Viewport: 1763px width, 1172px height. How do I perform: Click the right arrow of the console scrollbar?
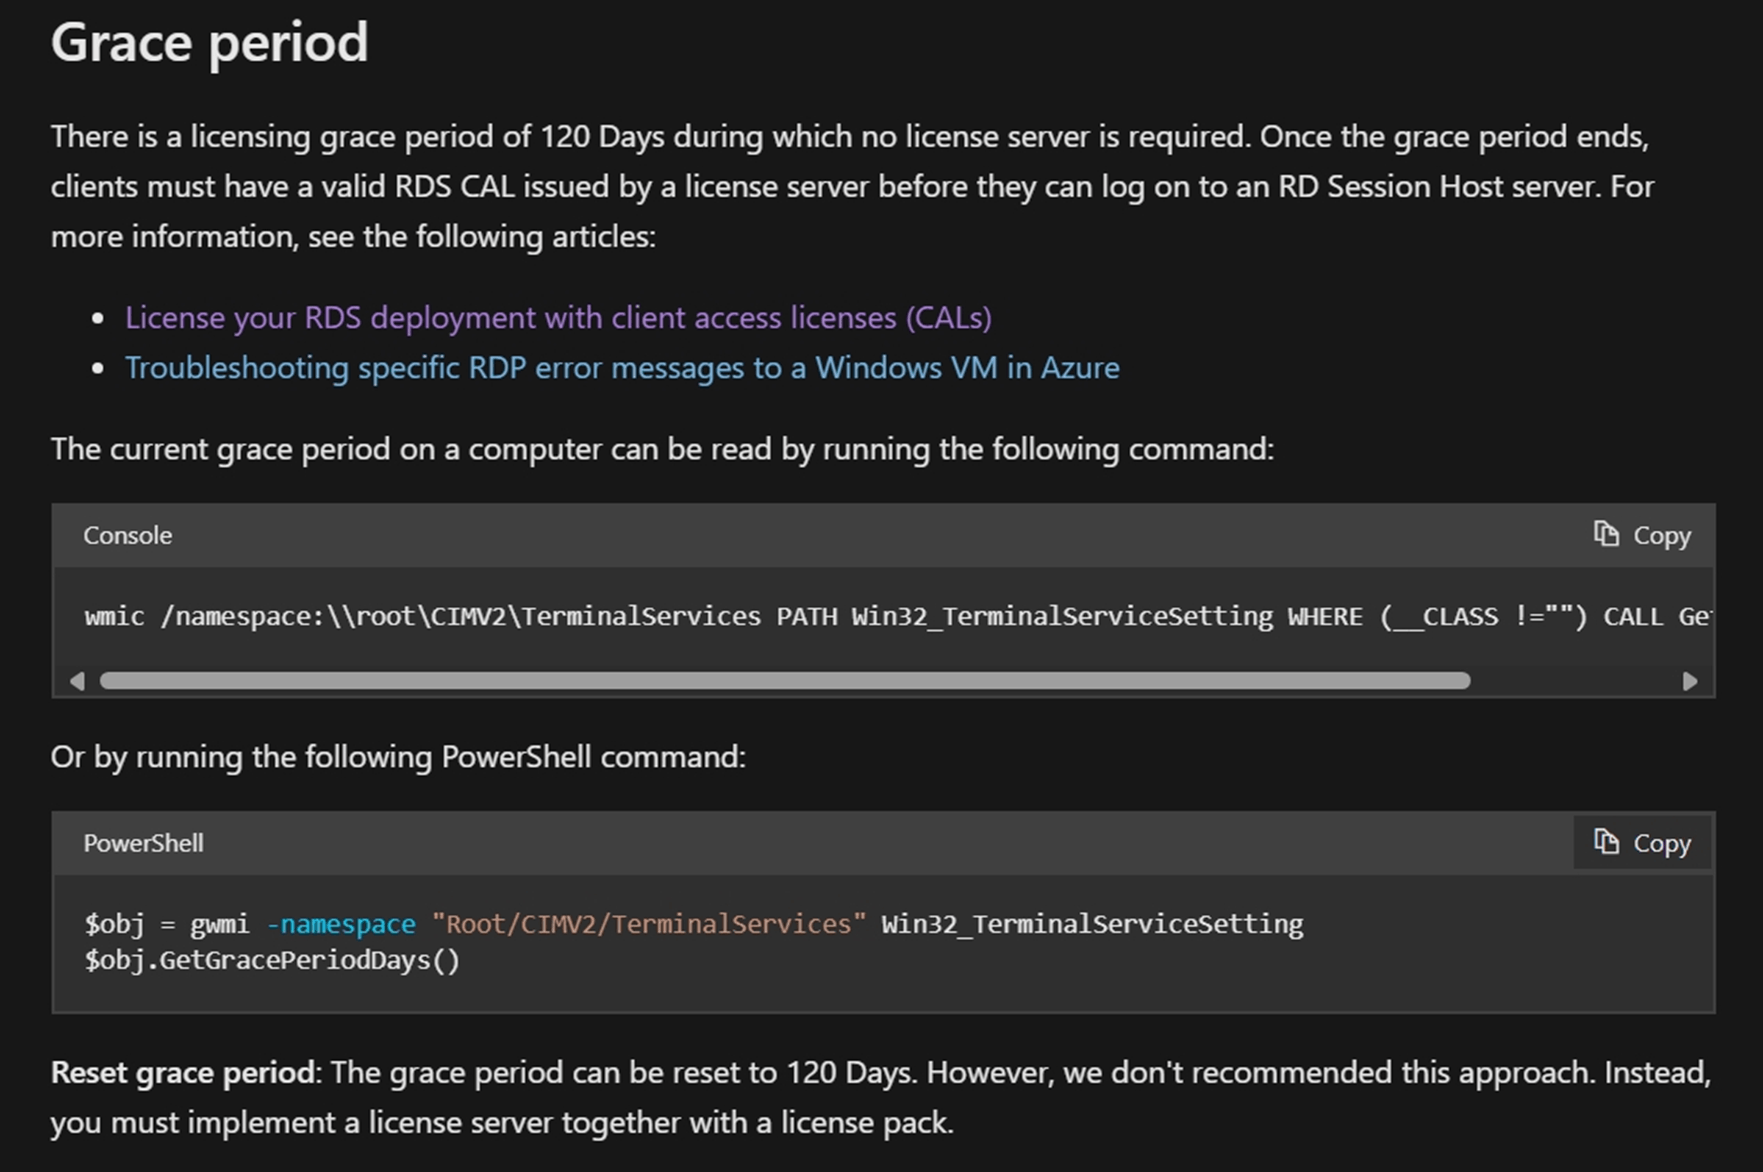click(x=1690, y=681)
